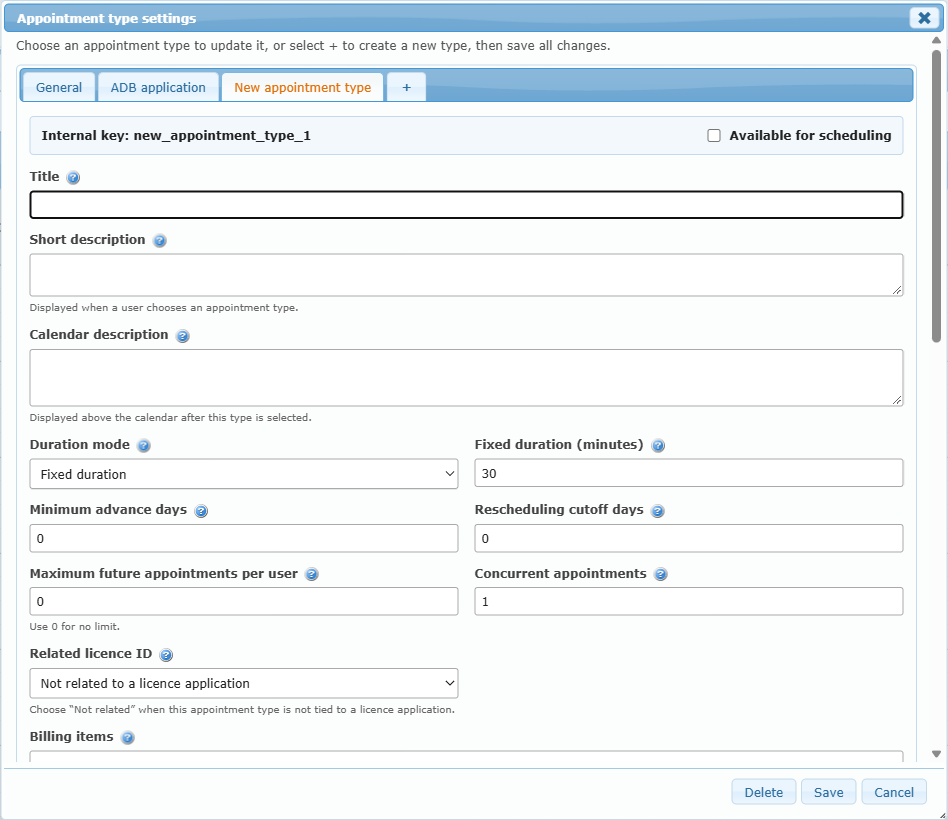Viewport: 948px width, 820px height.
Task: Select the New appointment type tab
Action: [x=302, y=88]
